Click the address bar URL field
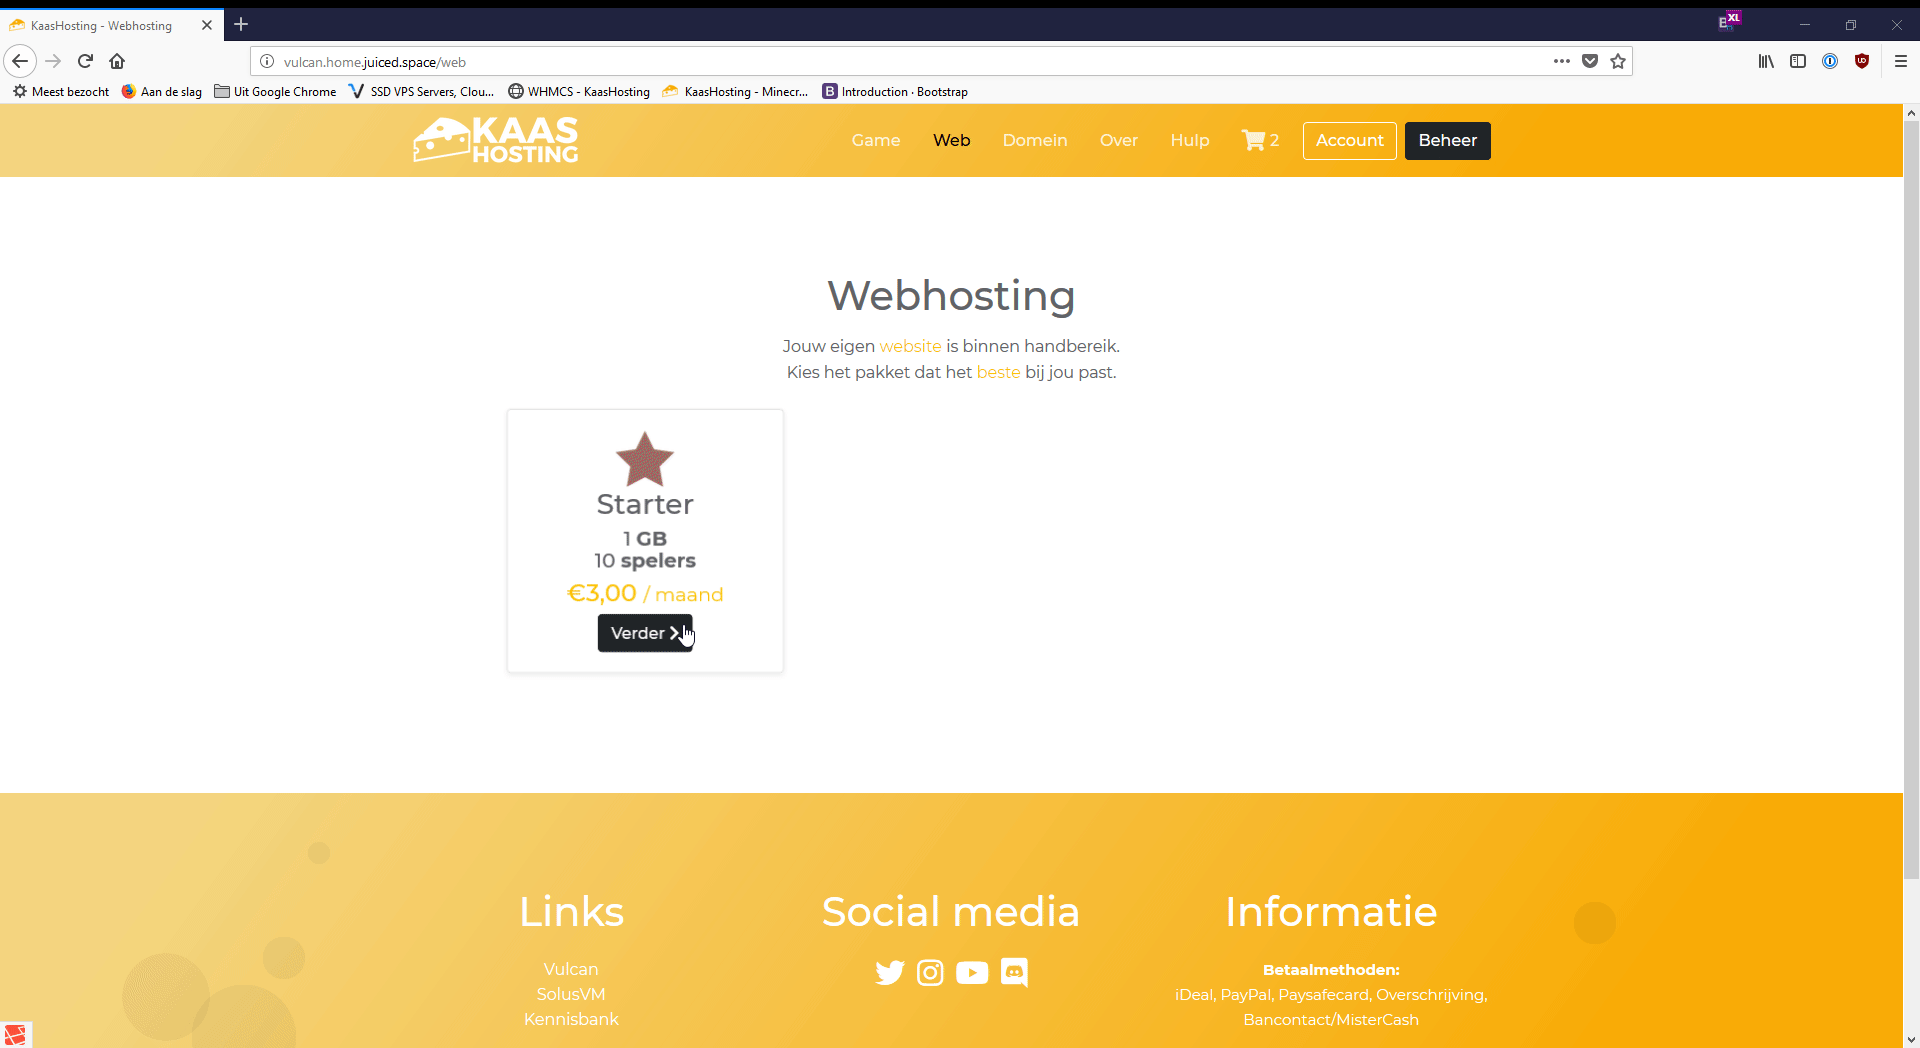 click(x=900, y=61)
